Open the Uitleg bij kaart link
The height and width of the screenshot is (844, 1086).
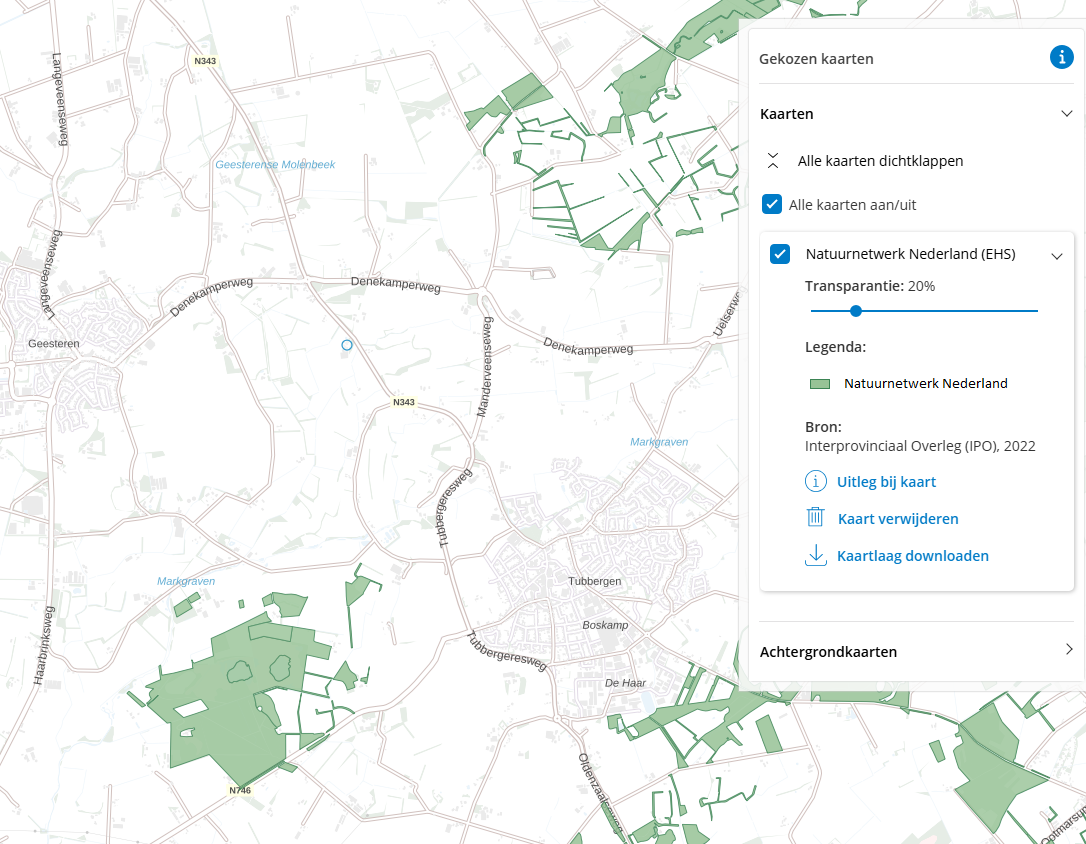pos(887,481)
